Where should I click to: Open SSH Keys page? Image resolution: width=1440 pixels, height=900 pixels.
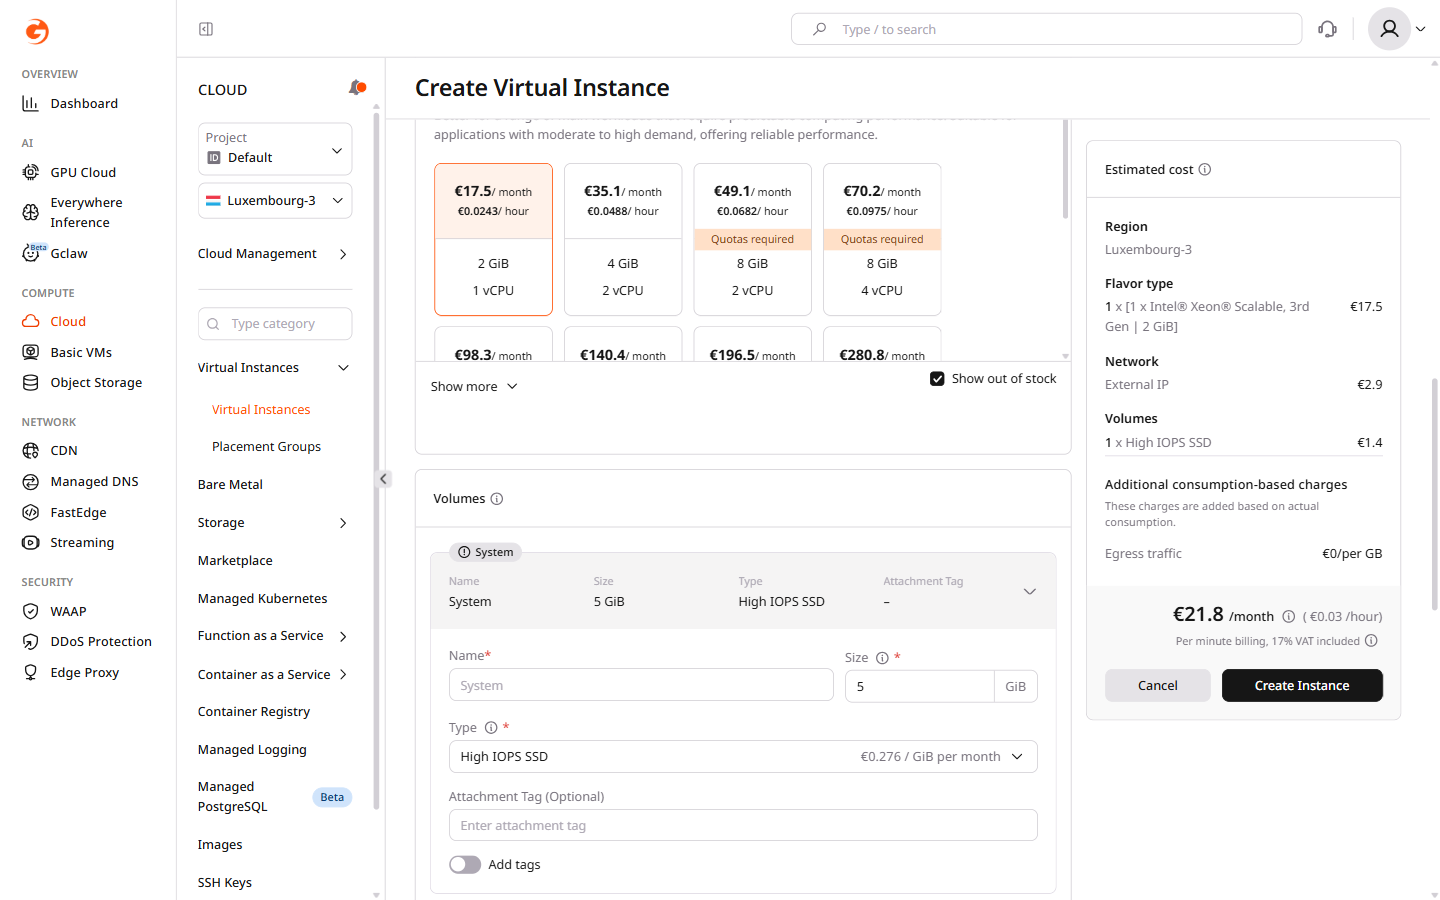tap(225, 883)
